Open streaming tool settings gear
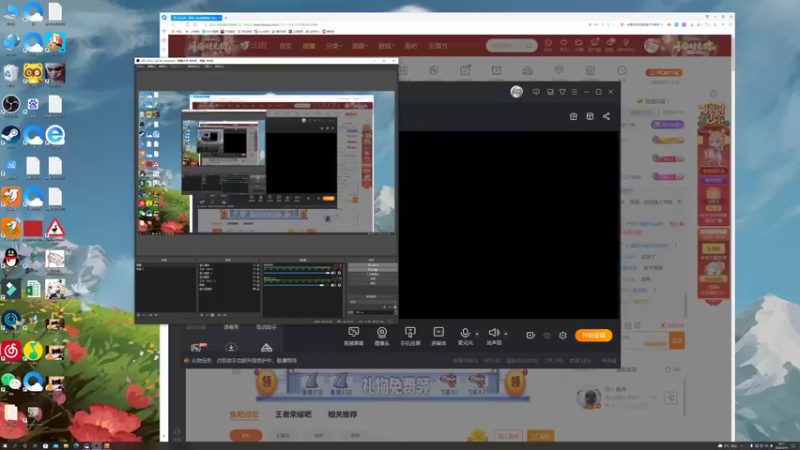This screenshot has height=450, width=800. [563, 335]
